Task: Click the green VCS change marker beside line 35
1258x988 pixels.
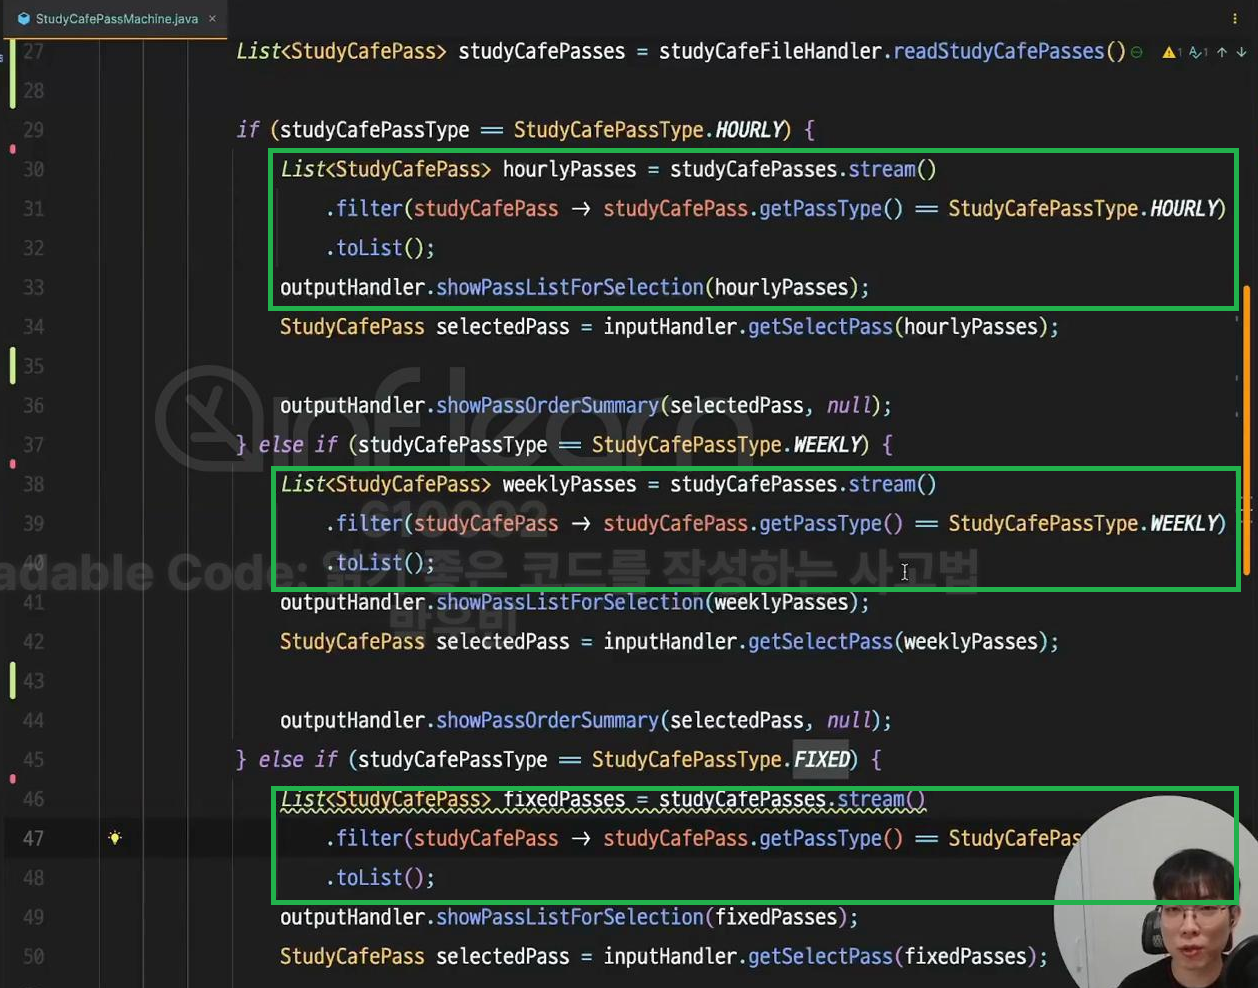Action: tap(12, 366)
